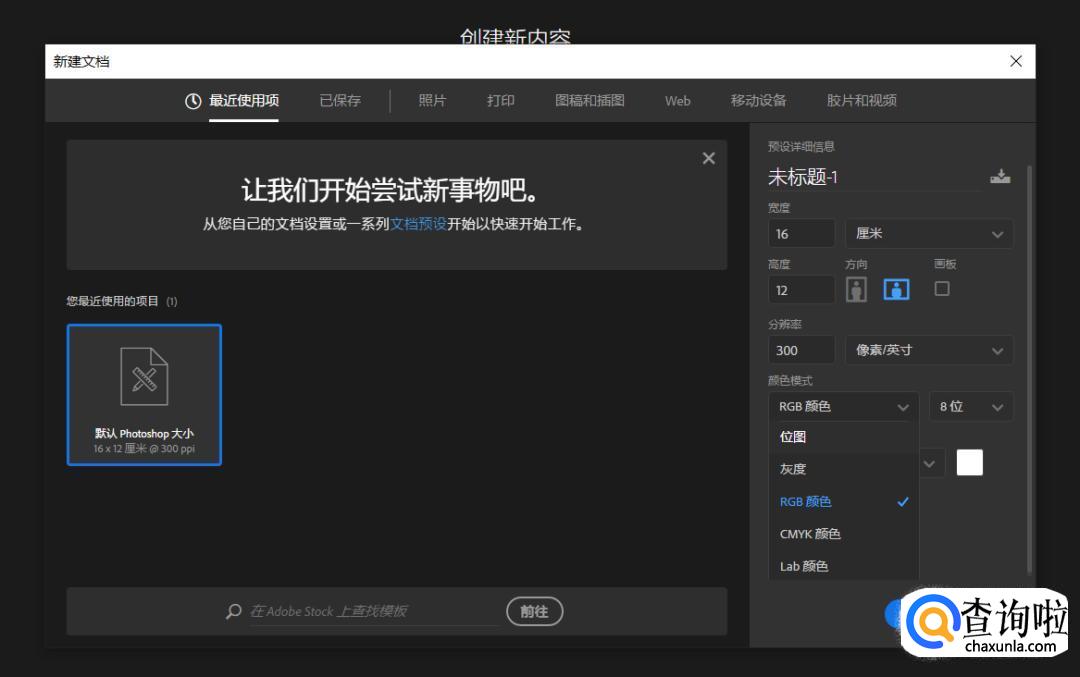Follow the 文档预设 link

click(x=418, y=224)
